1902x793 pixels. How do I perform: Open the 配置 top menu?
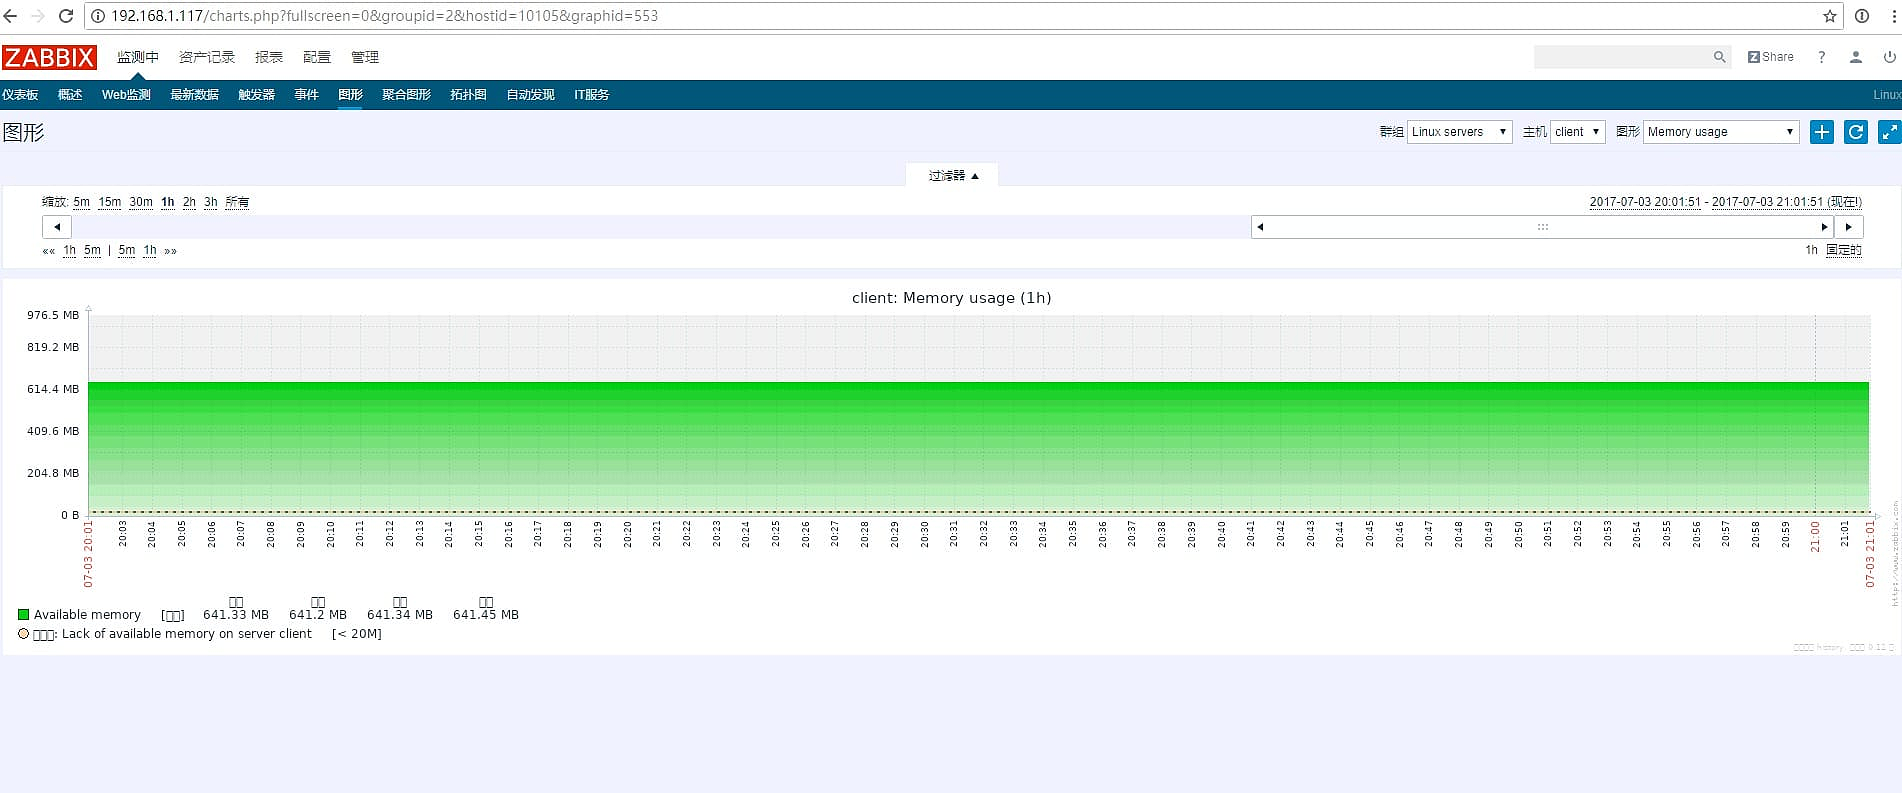316,57
